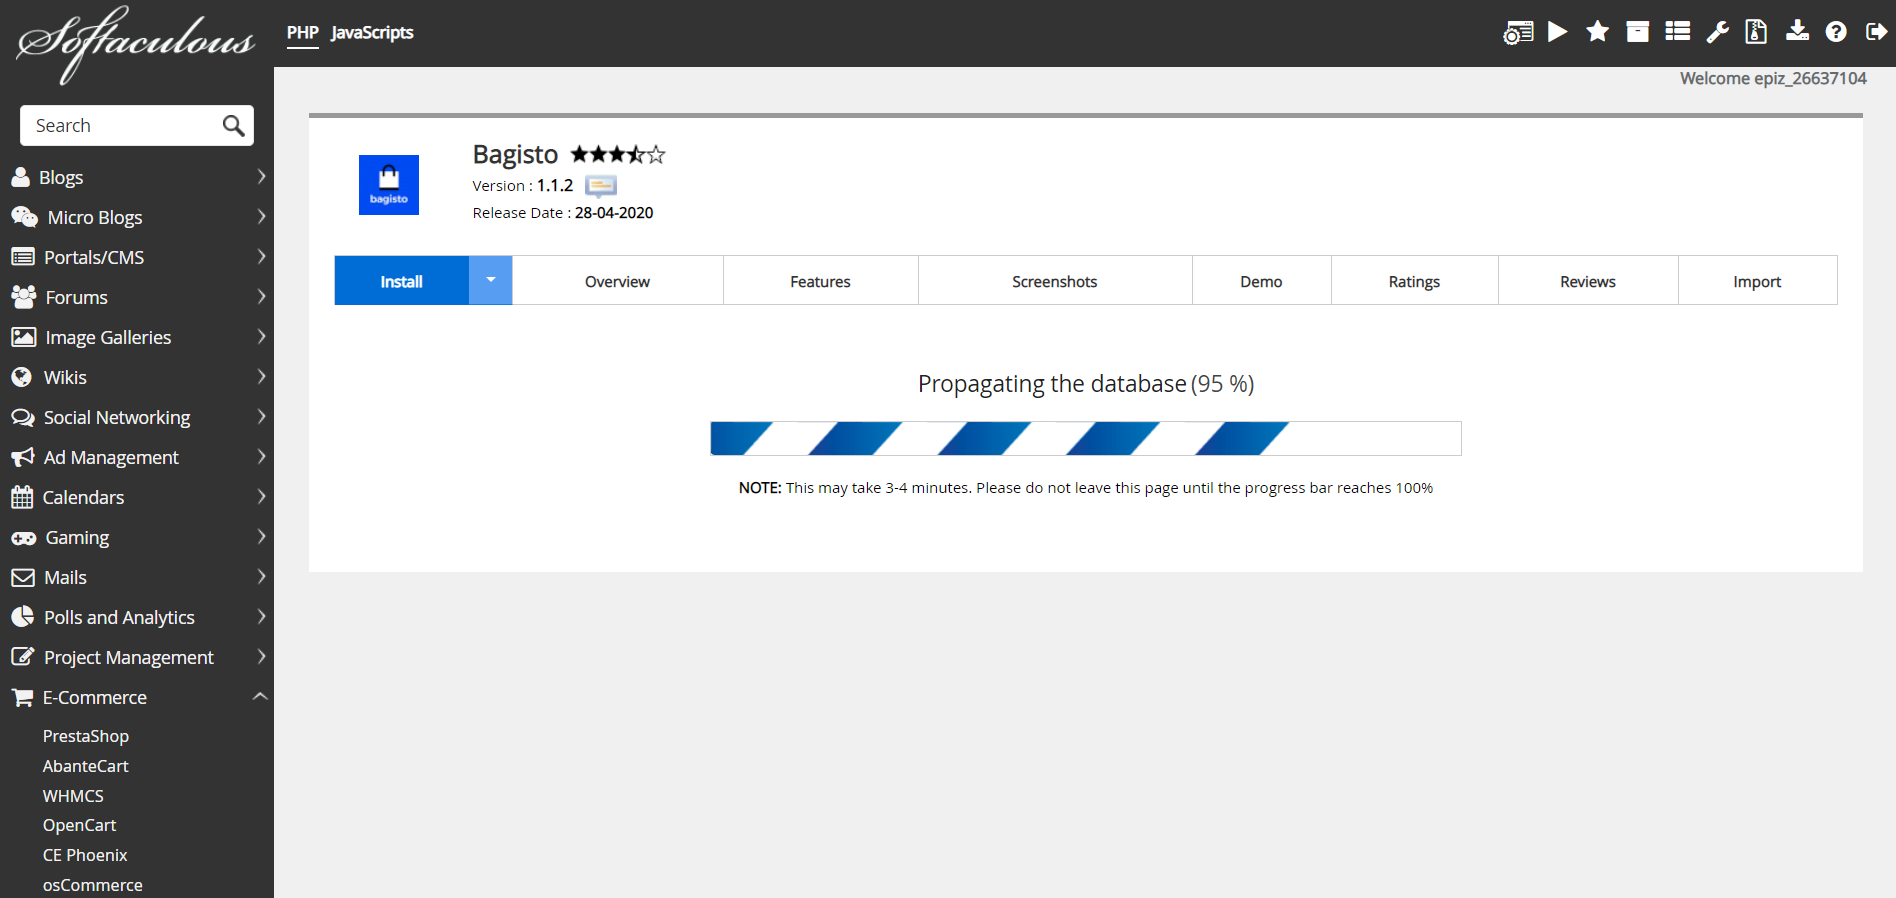Open OpenCart in the sidebar
1896x898 pixels.
point(80,825)
